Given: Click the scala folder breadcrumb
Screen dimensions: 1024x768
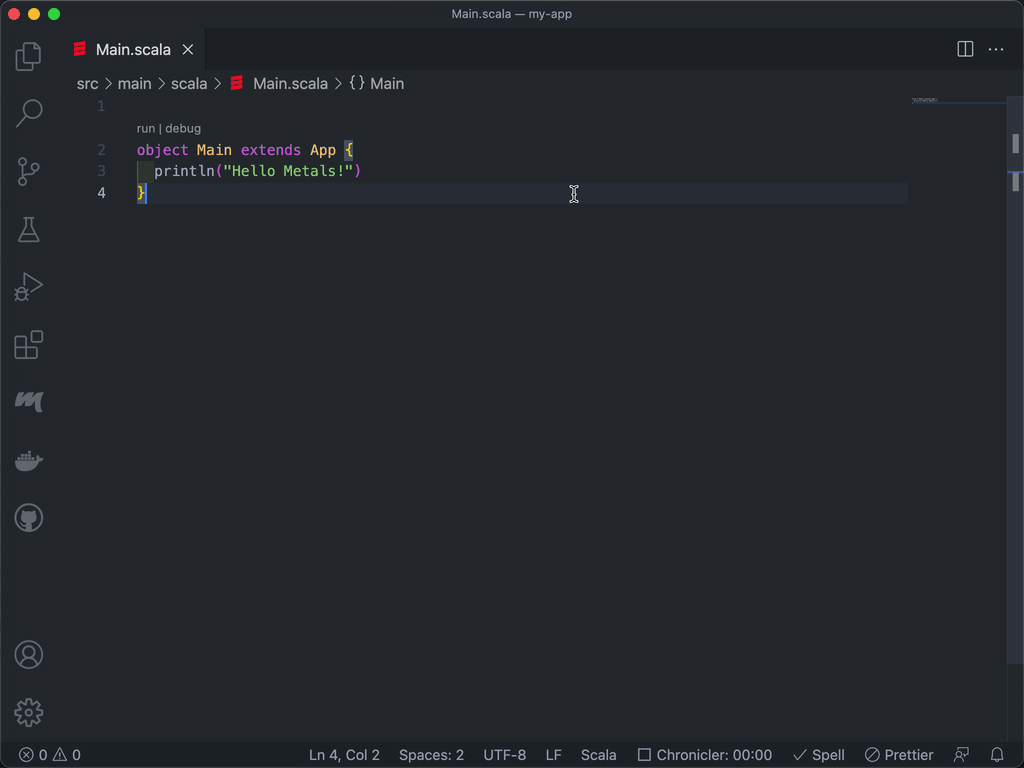Looking at the screenshot, I should click(189, 84).
